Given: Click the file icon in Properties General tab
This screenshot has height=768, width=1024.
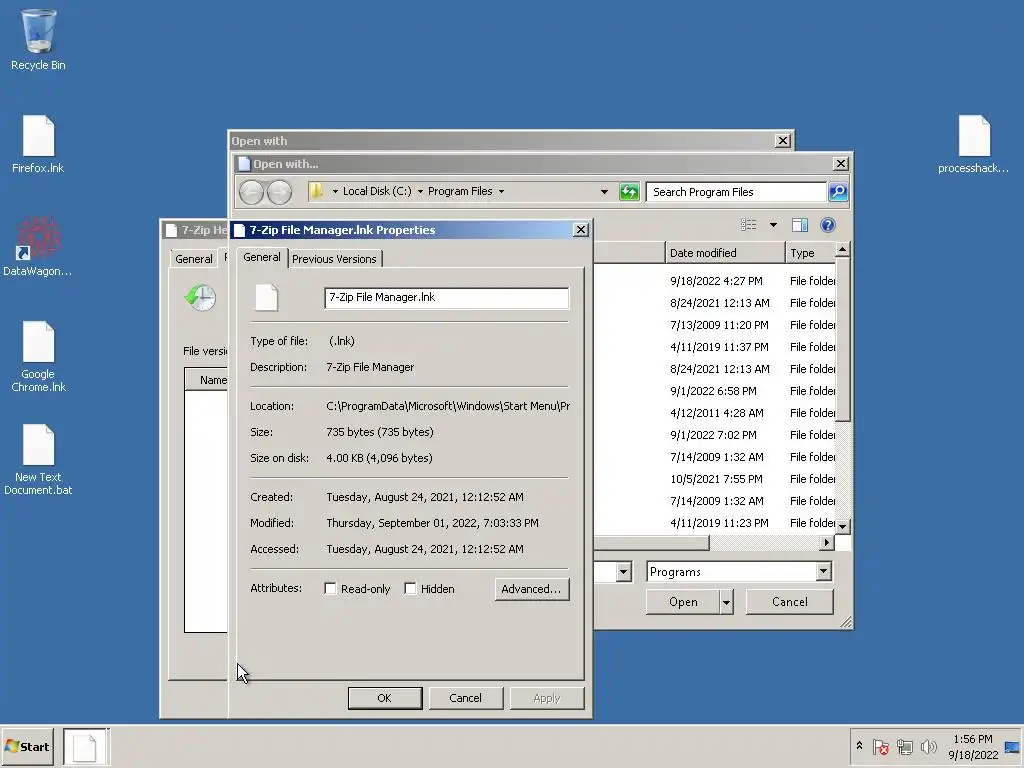Looking at the screenshot, I should pos(266,298).
